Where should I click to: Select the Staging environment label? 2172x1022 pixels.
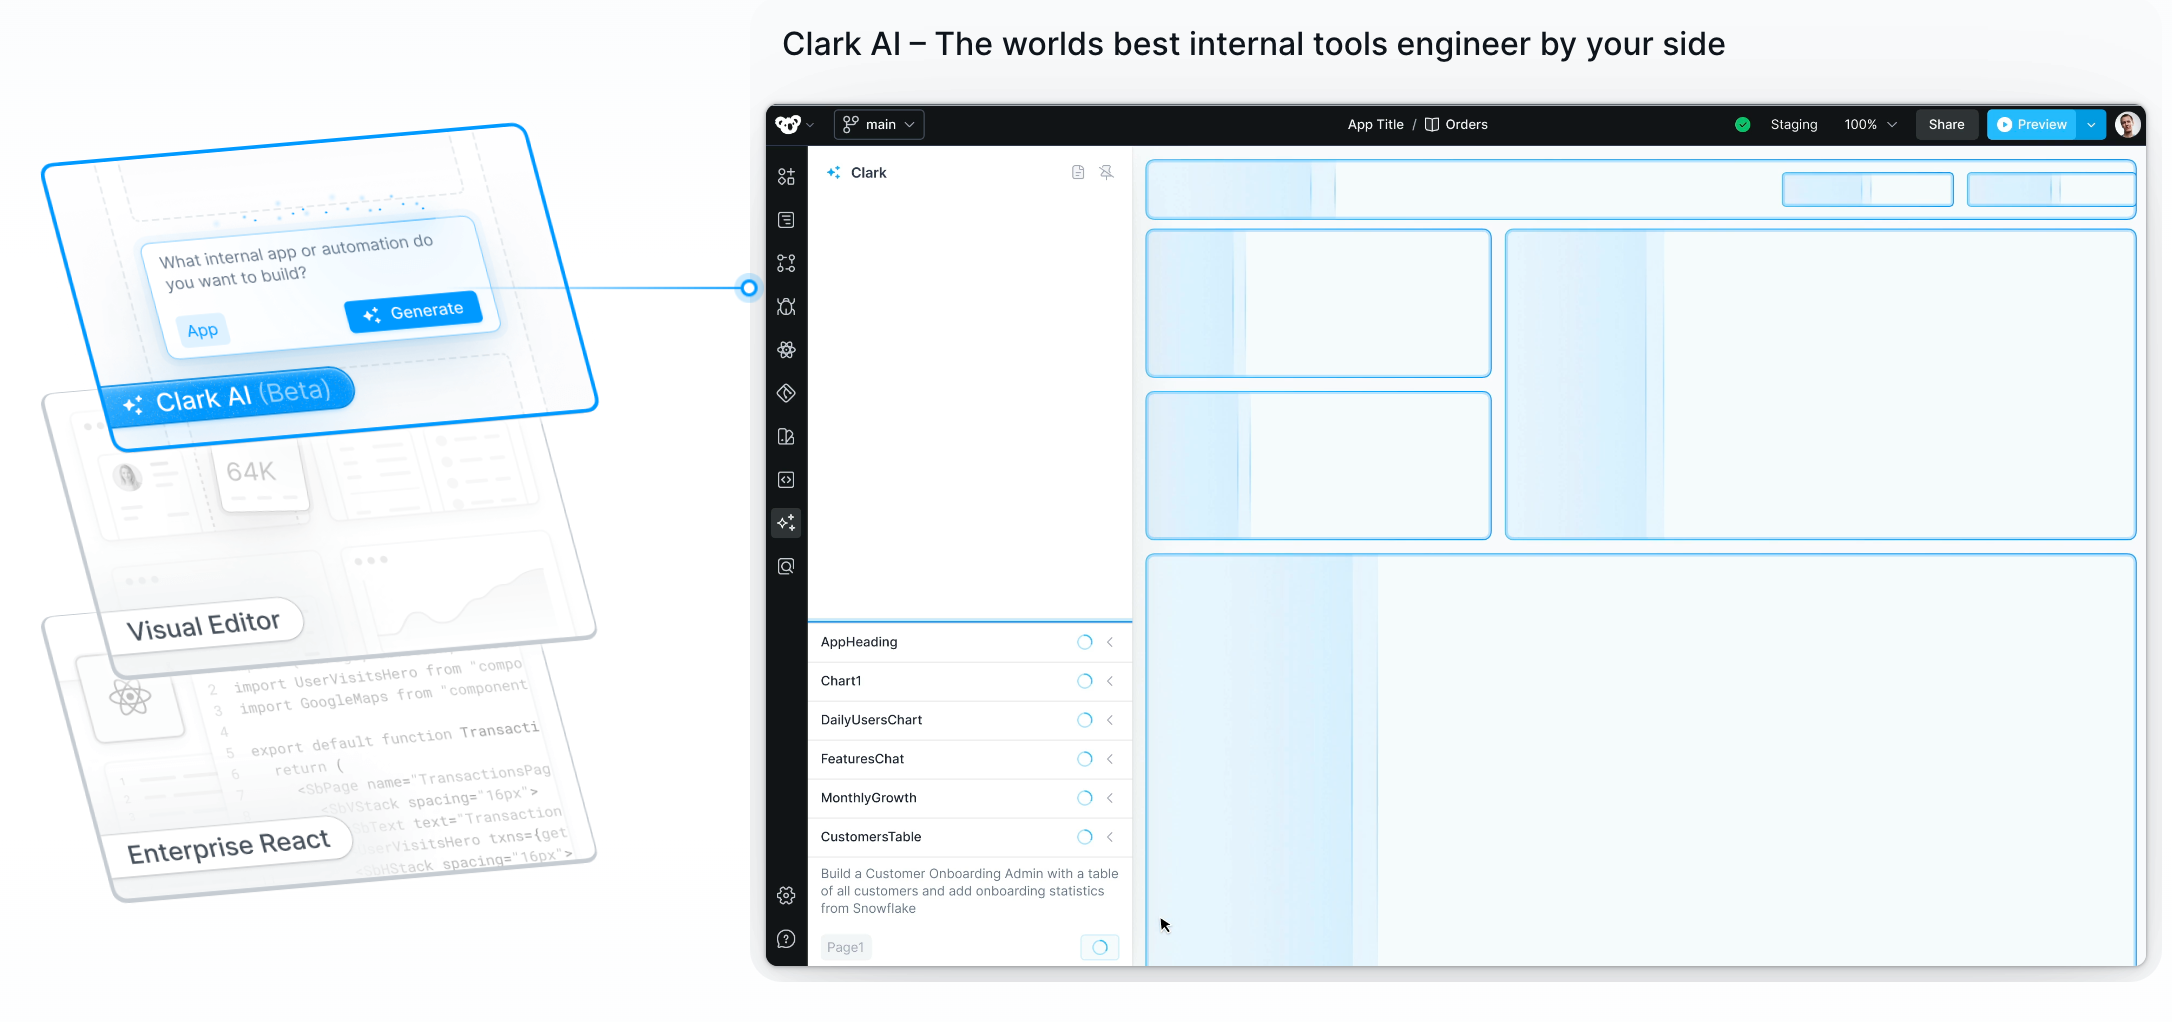tap(1793, 124)
